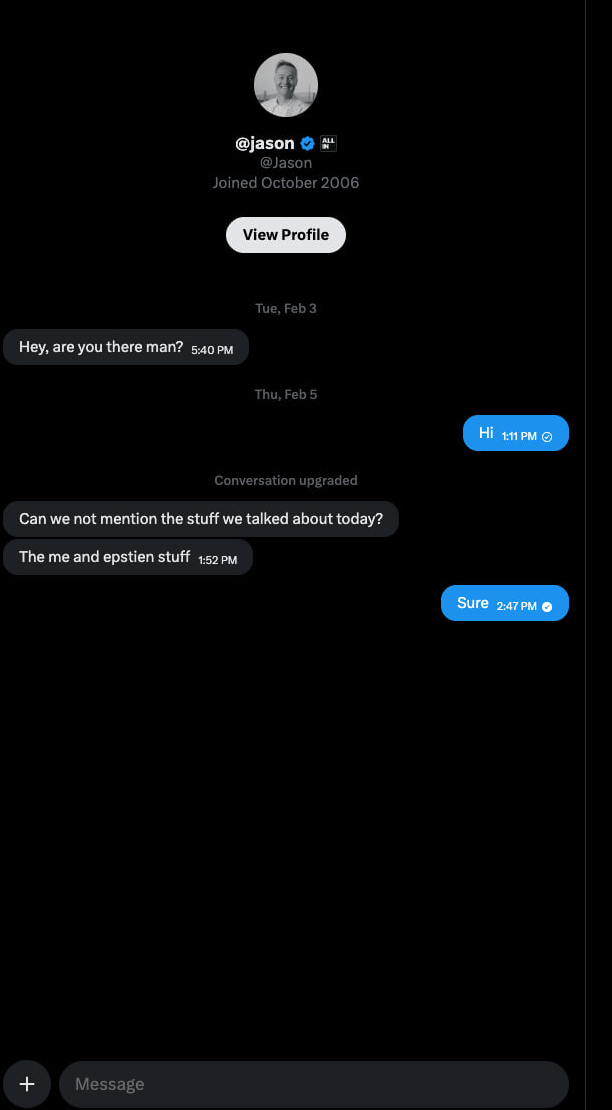Open the plus attachment menu
Viewport: 612px width, 1110px height.
(27, 1084)
